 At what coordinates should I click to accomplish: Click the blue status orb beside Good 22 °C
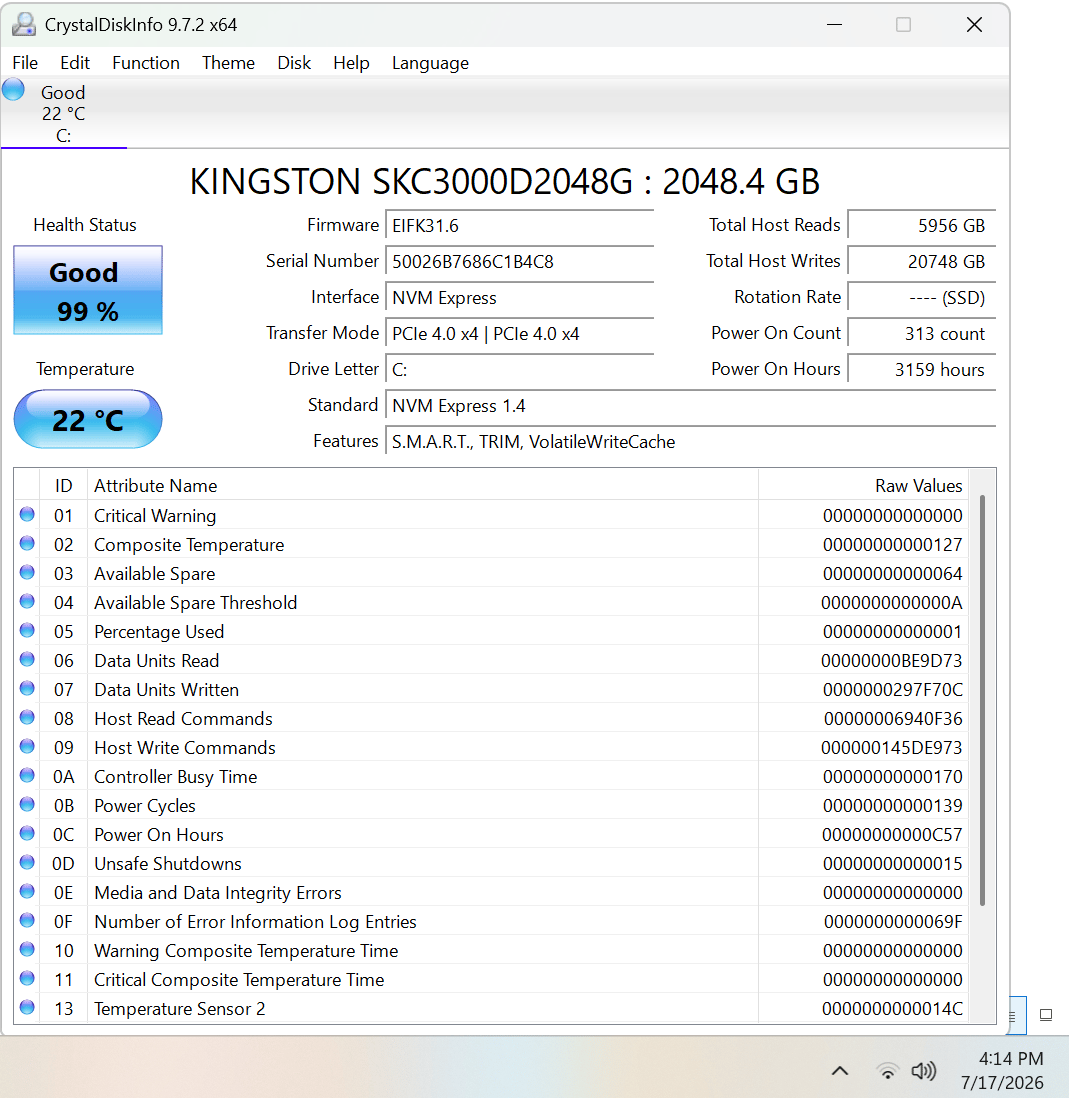click(x=13, y=90)
